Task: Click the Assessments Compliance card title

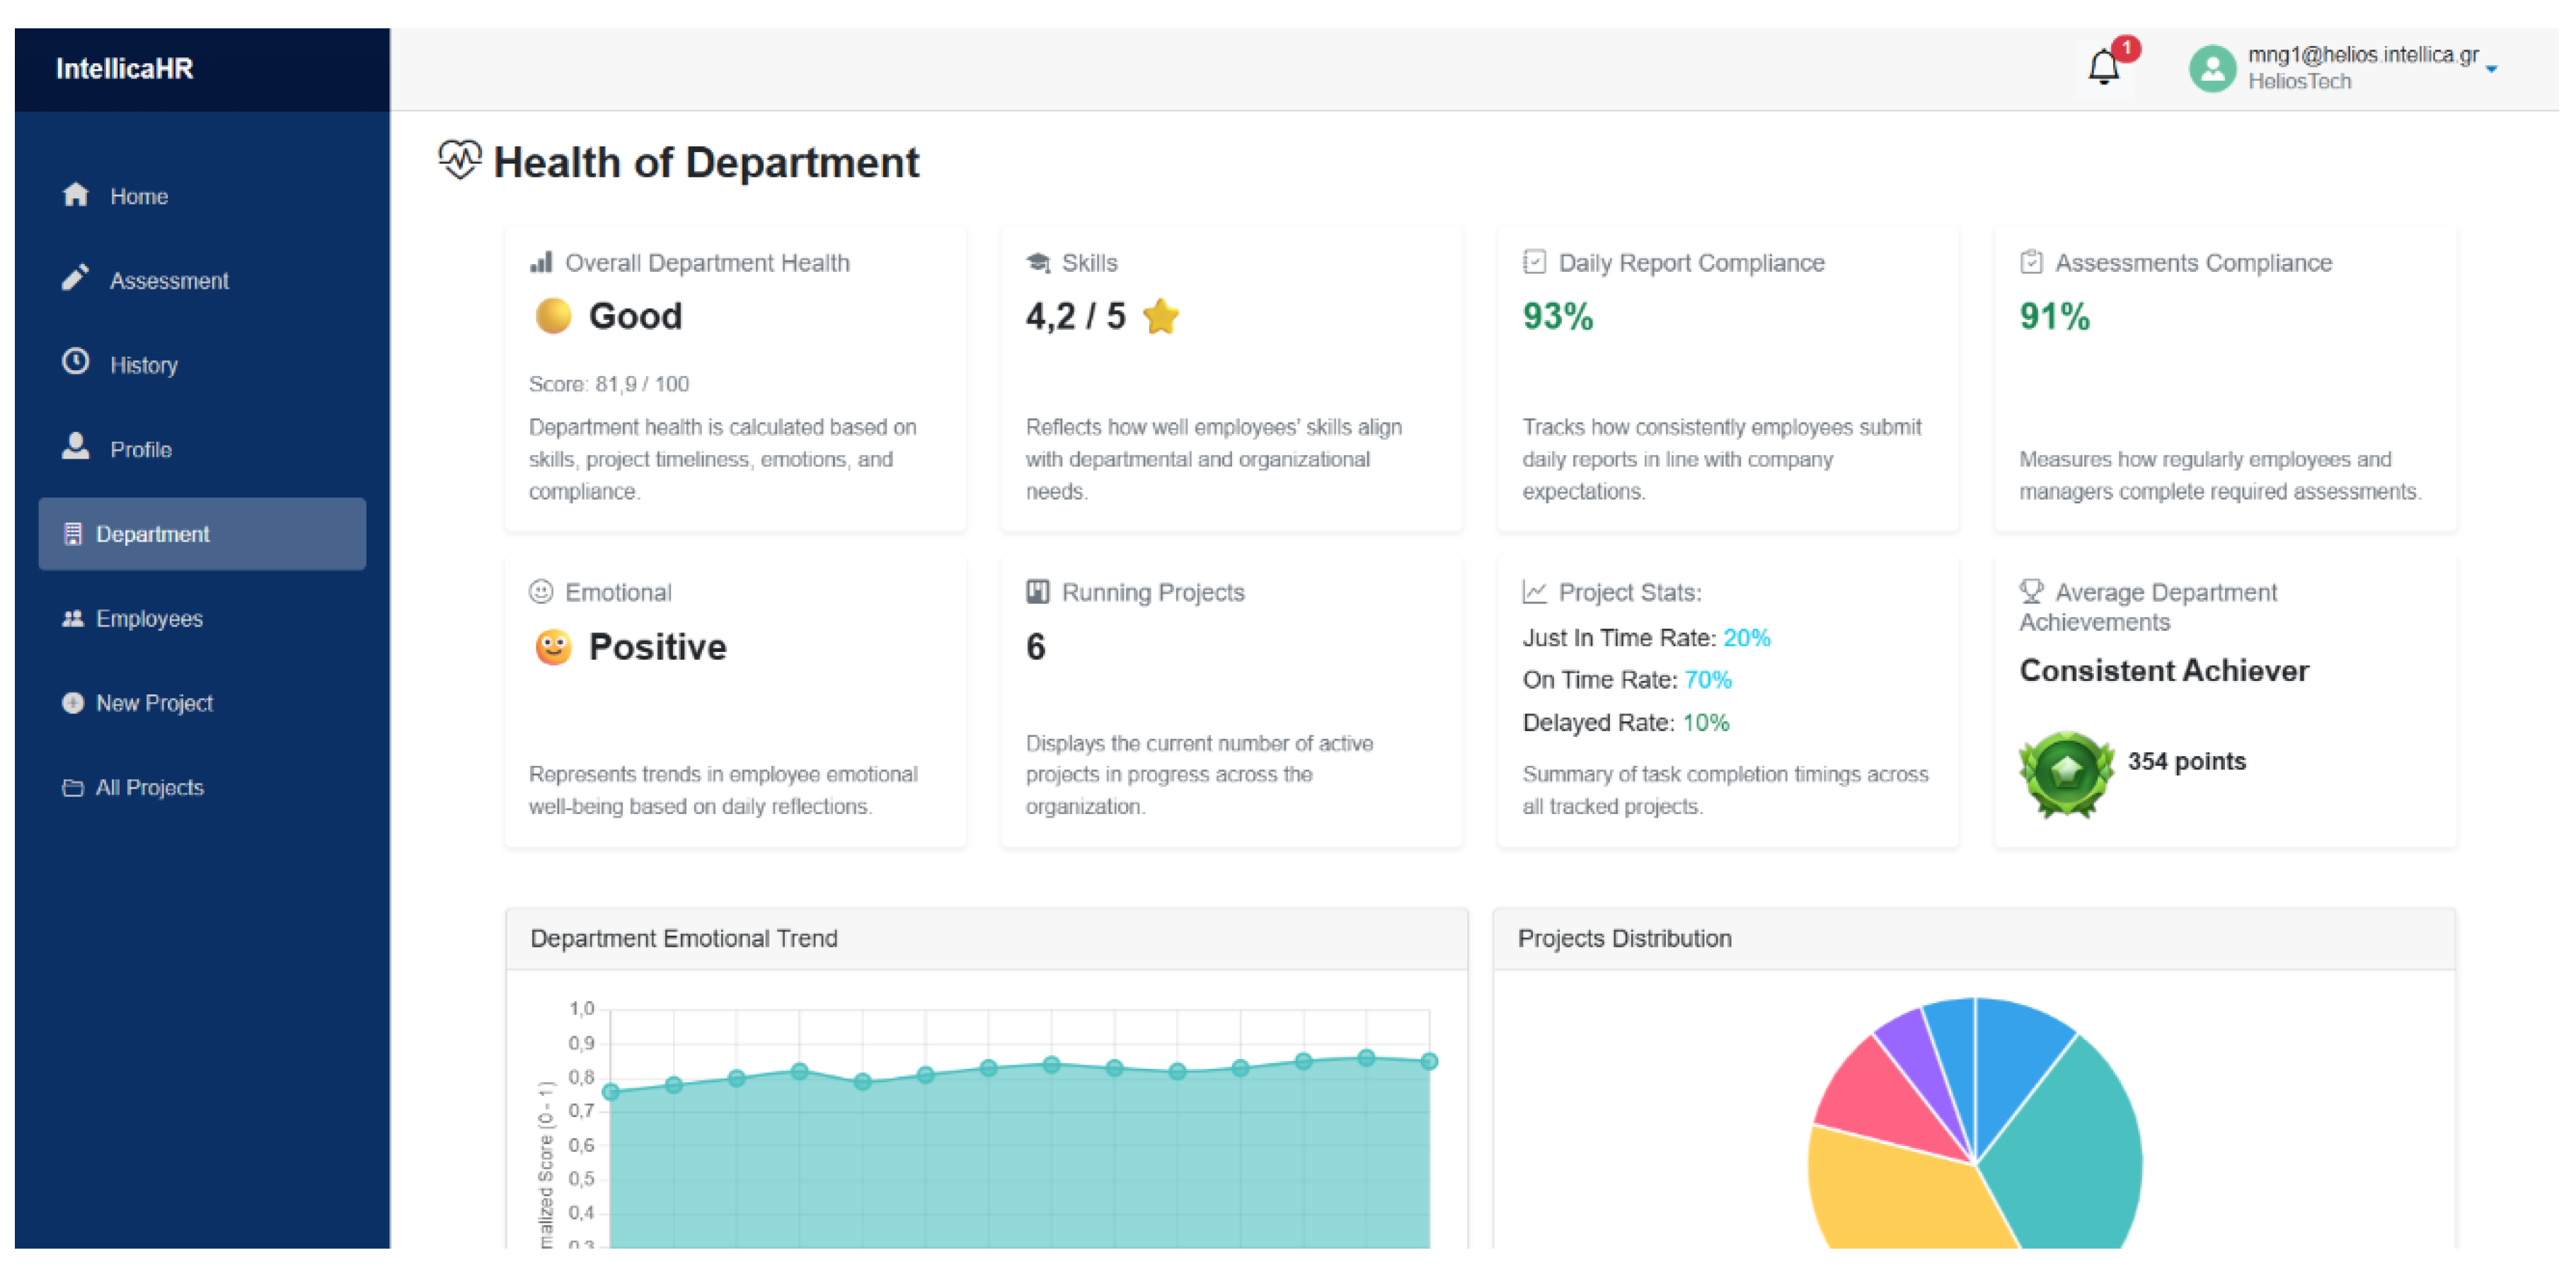Action: point(2193,262)
